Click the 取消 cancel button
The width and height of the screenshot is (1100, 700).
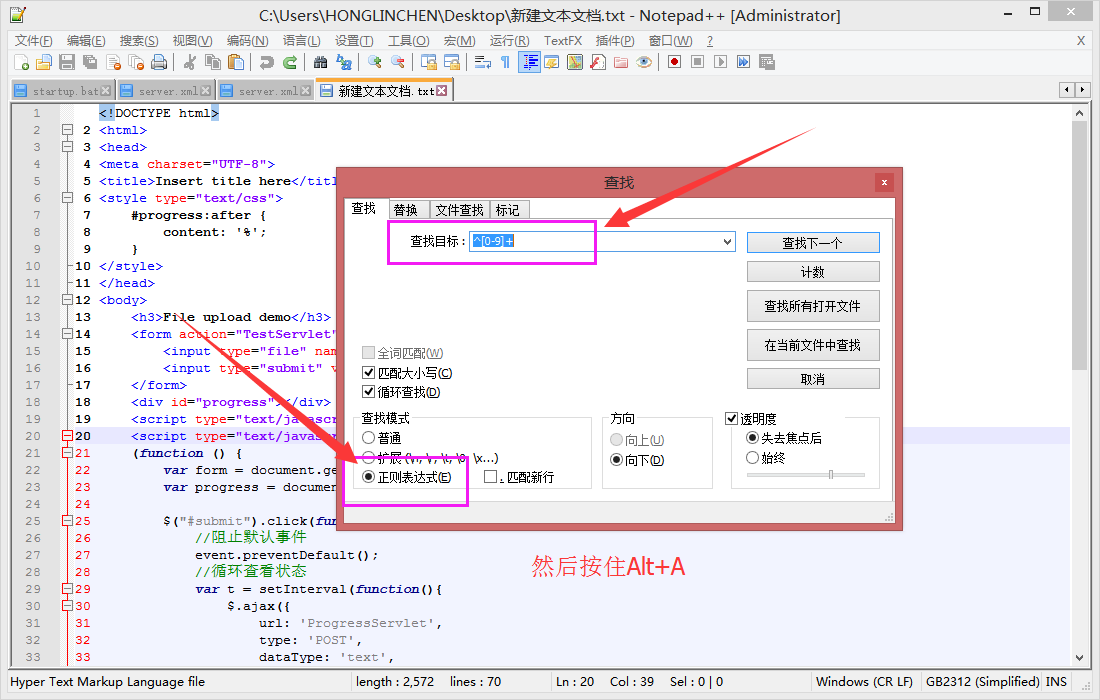coord(813,379)
